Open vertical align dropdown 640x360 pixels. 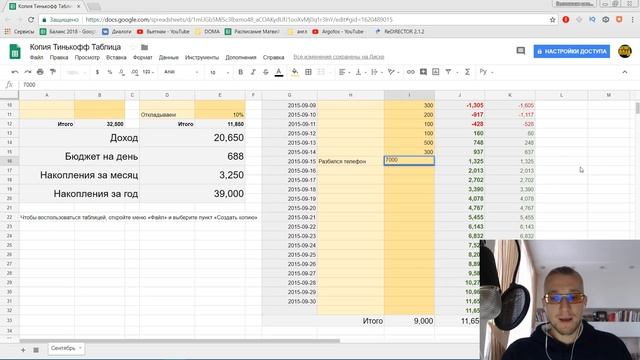coord(360,72)
